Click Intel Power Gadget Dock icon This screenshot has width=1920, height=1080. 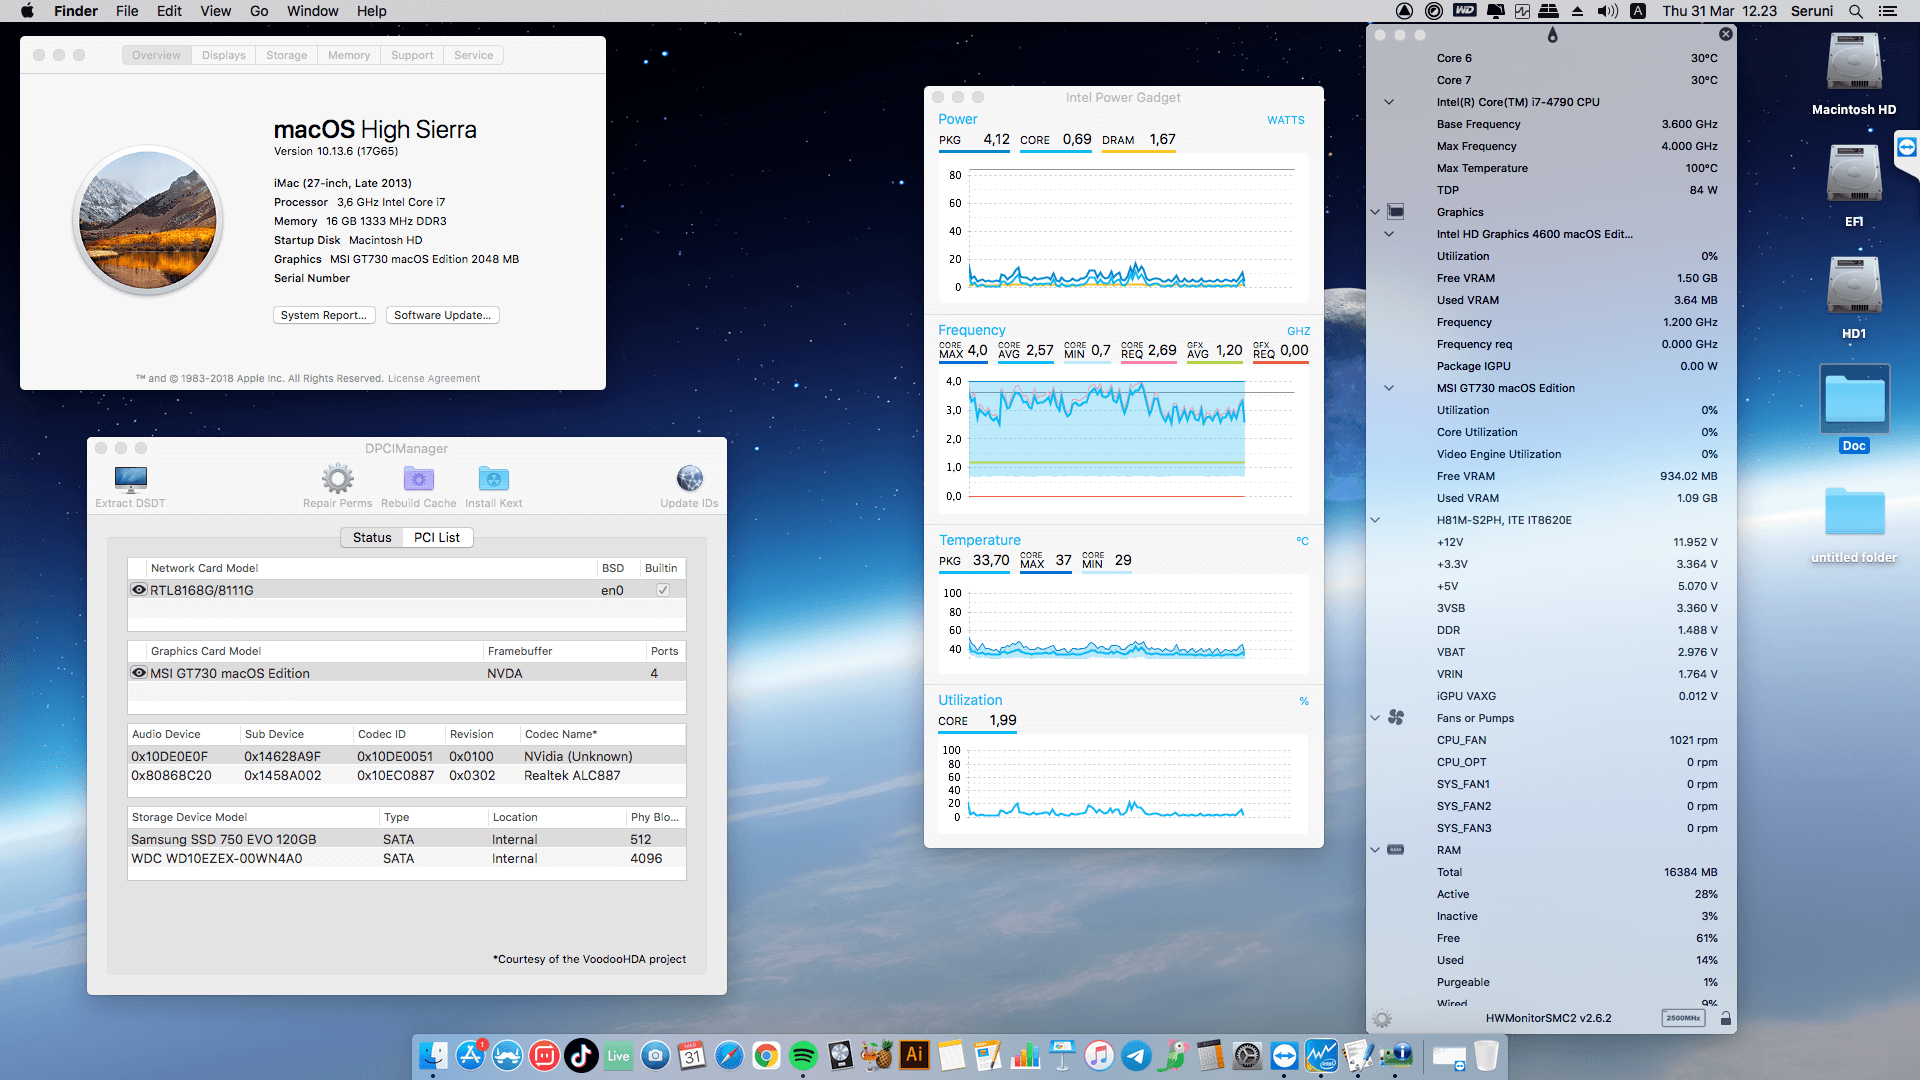coord(1321,1055)
